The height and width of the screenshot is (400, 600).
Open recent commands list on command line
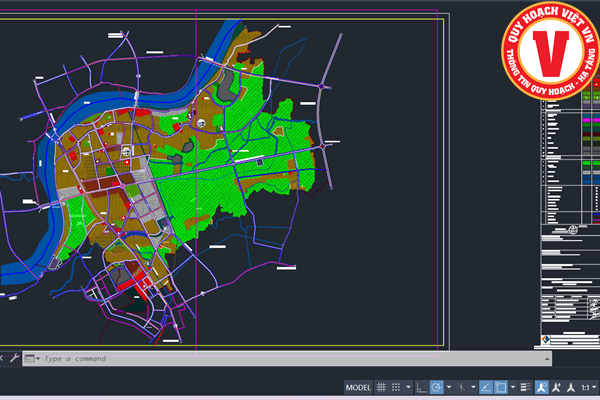(x=31, y=358)
